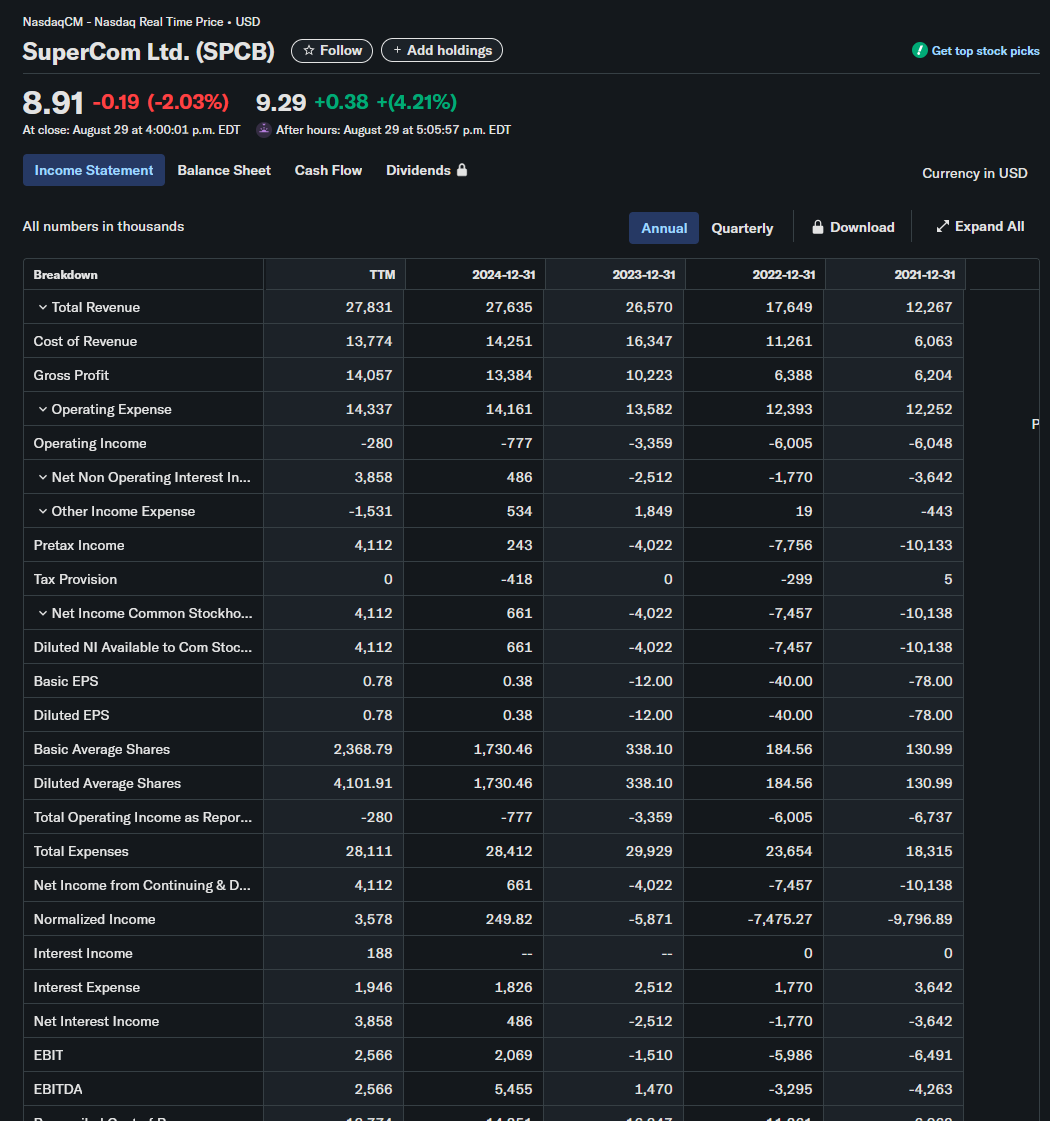Viewport: 1050px width, 1121px height.
Task: Open the Income Statement tab
Action: tap(94, 170)
